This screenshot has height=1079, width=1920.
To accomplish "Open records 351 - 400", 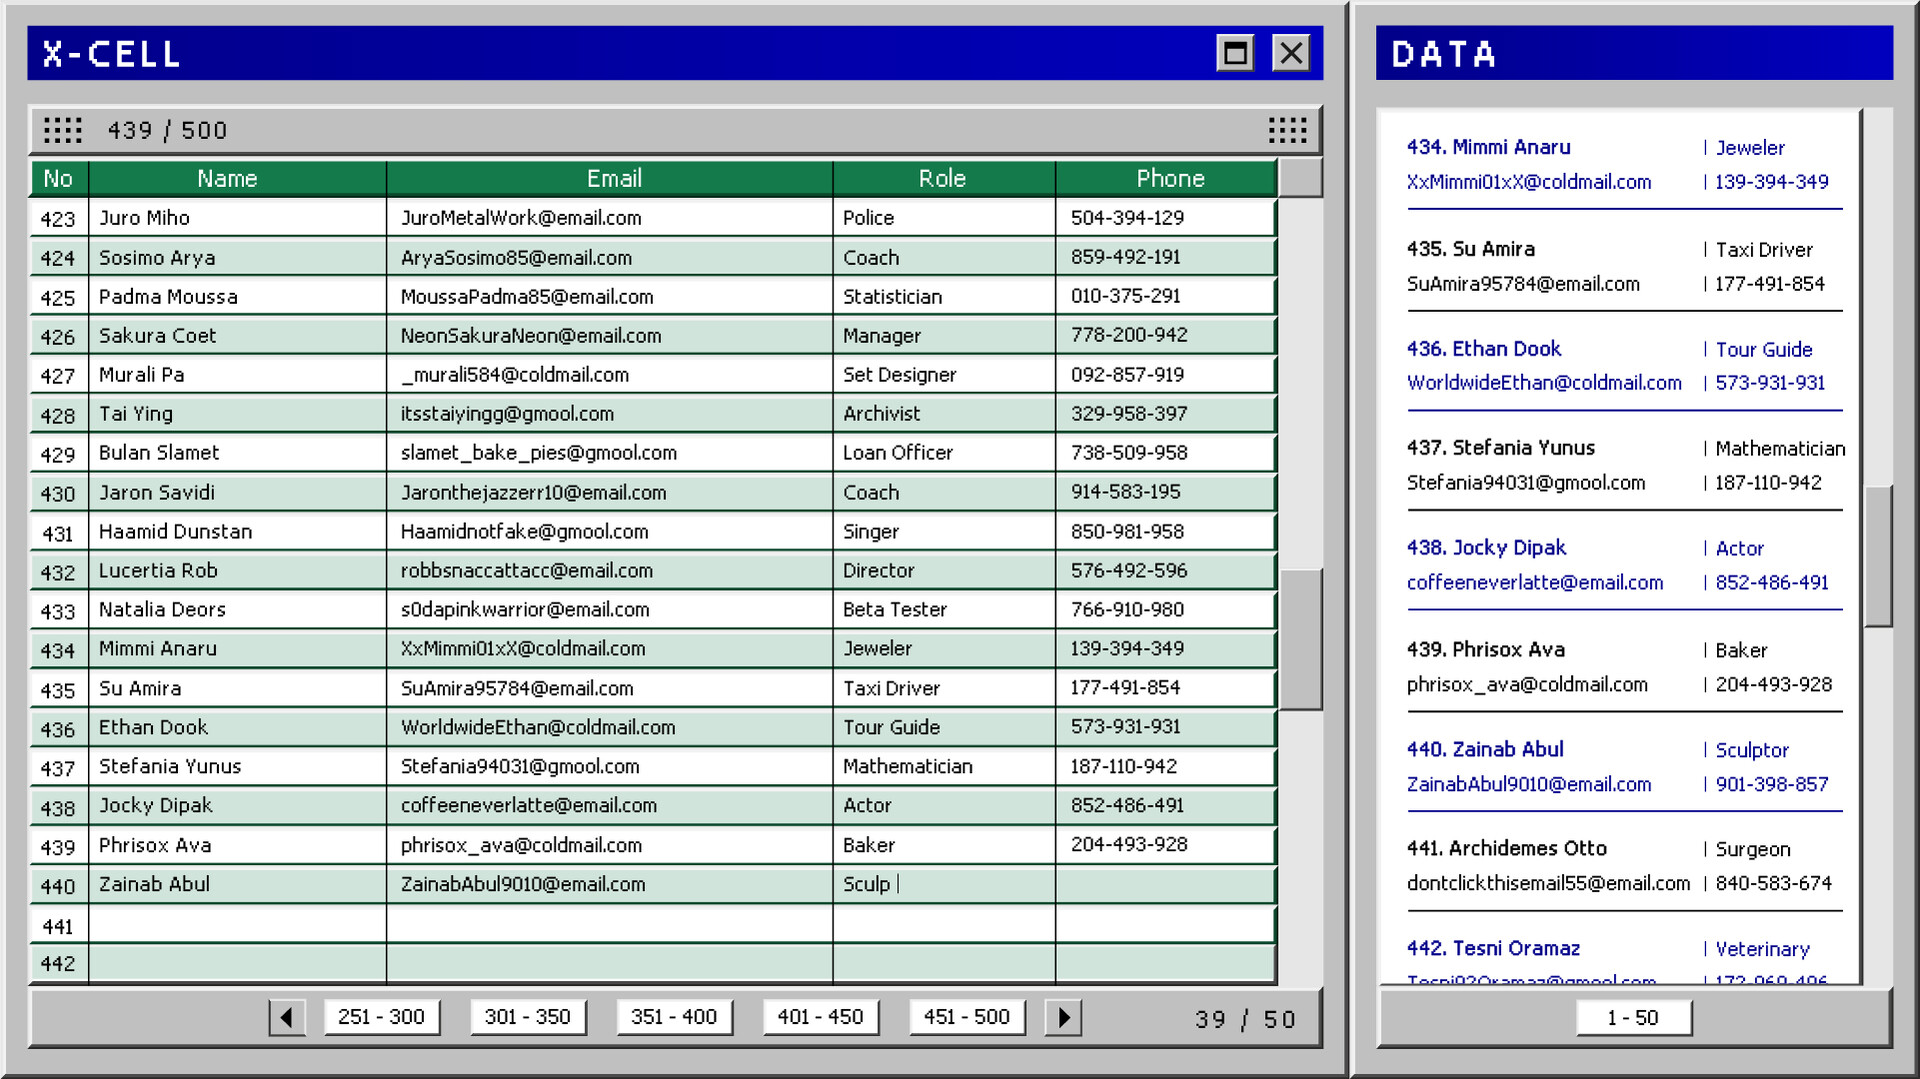I will tap(674, 1016).
